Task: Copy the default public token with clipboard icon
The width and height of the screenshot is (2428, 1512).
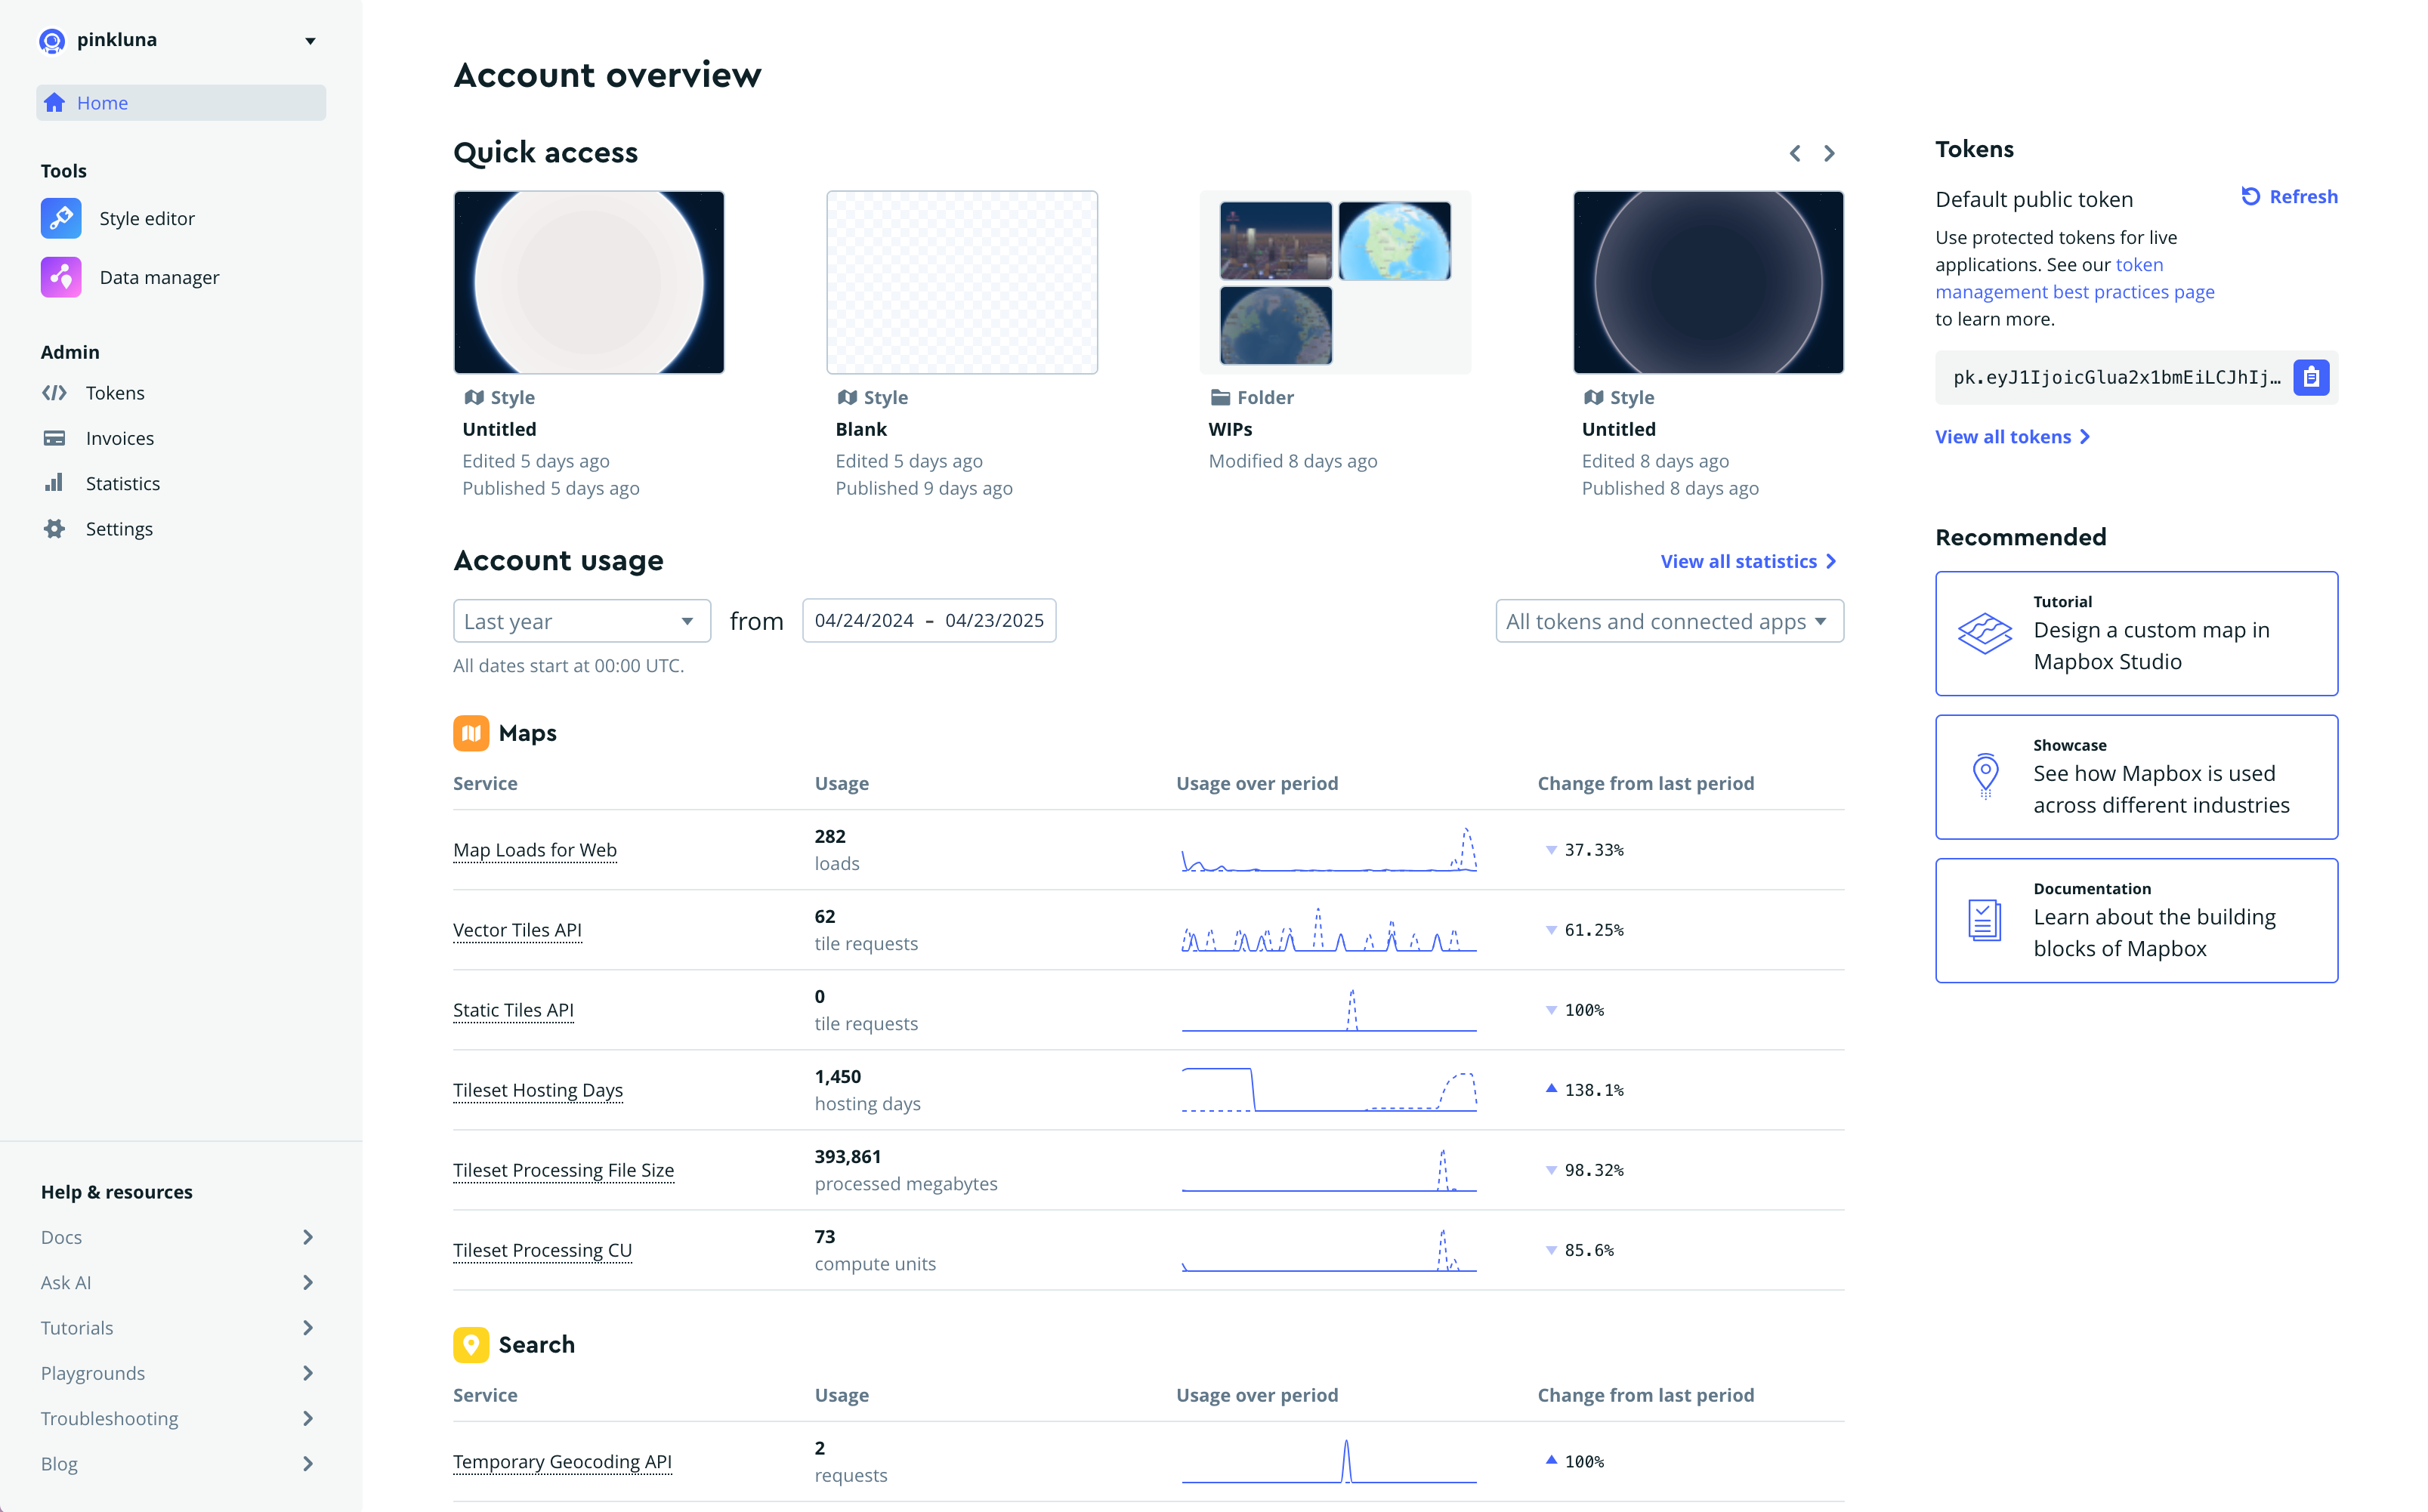Action: pyautogui.click(x=2311, y=377)
